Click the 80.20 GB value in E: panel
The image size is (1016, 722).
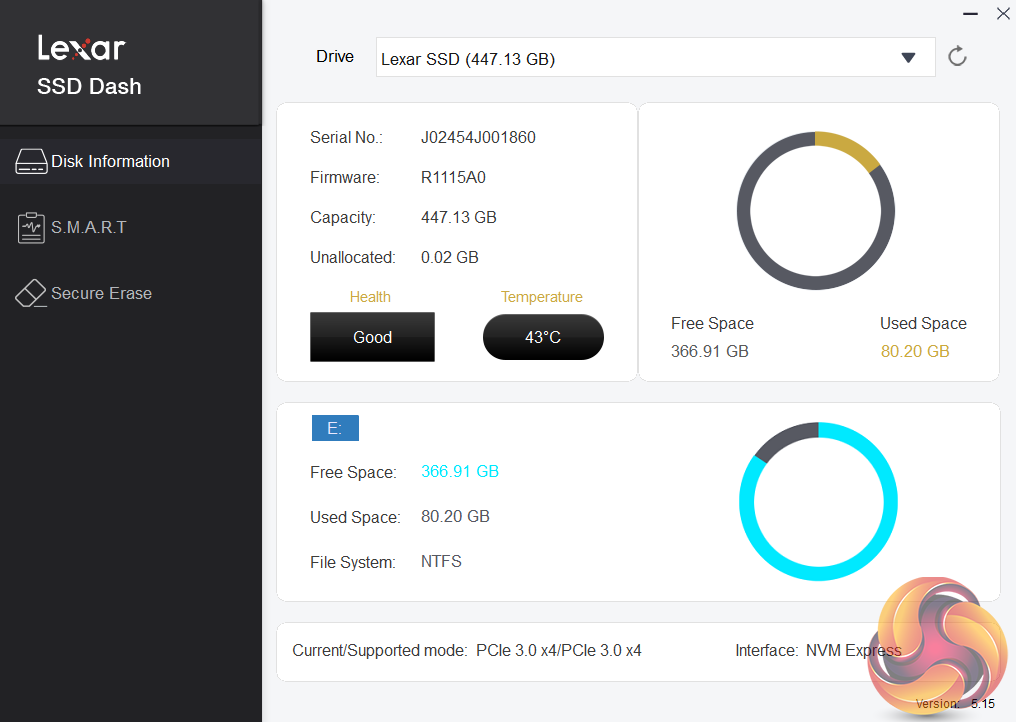456,517
